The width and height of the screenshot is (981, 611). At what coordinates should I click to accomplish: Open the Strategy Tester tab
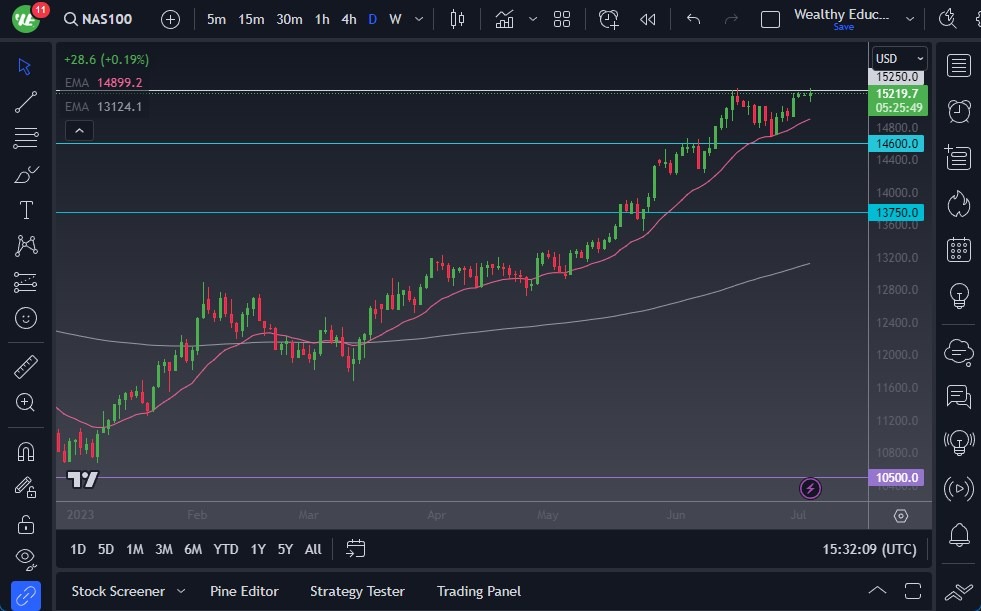[357, 591]
